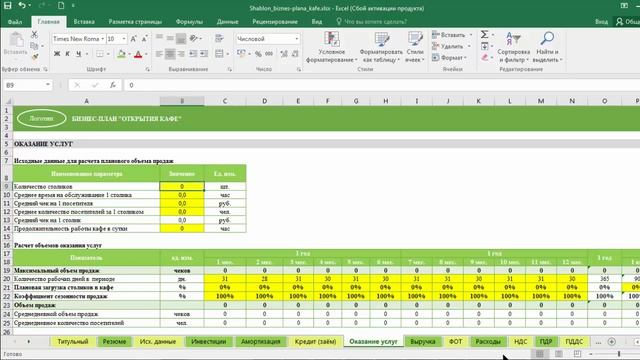Click the Format Painter brush icon
The width and height of the screenshot is (640, 360).
click(x=34, y=57)
